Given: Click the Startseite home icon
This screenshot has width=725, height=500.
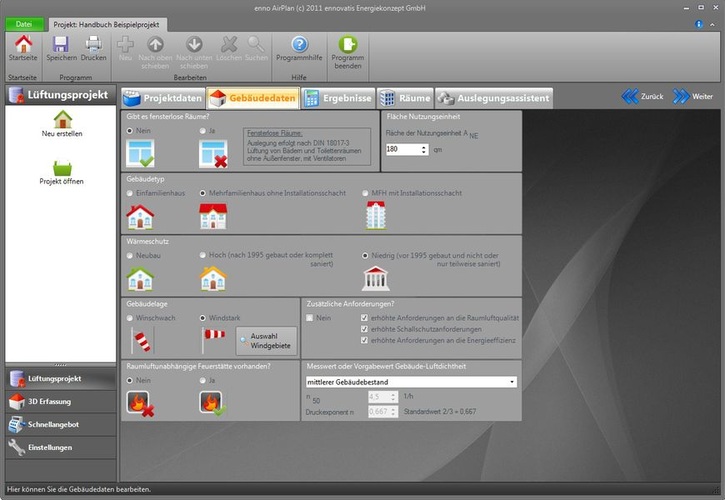Looking at the screenshot, I should [22, 45].
